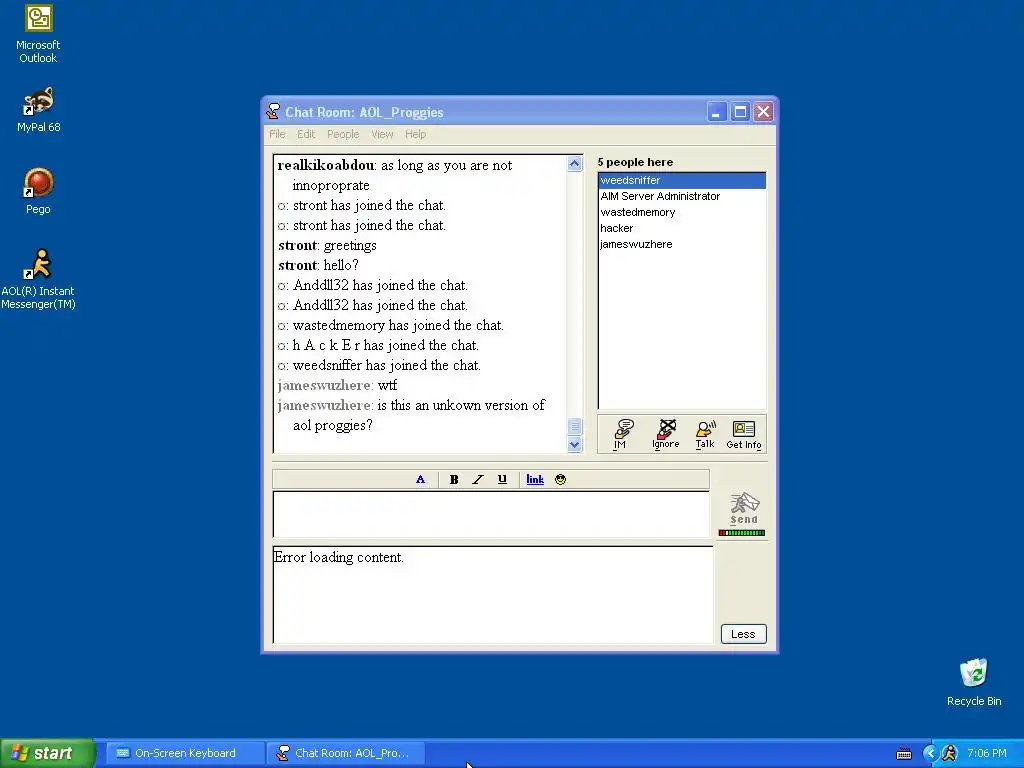This screenshot has height=768, width=1024.
Task: Minimize the Chat Room window
Action: (716, 112)
